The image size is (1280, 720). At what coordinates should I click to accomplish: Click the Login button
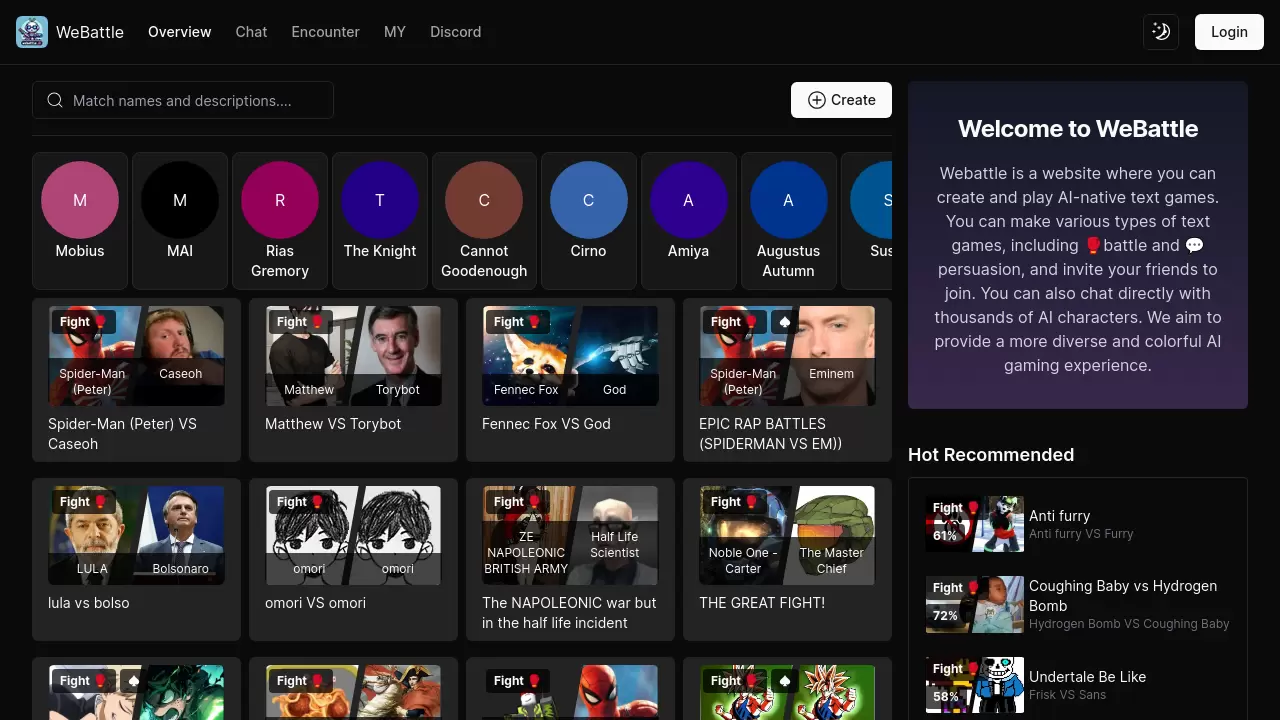(1229, 32)
